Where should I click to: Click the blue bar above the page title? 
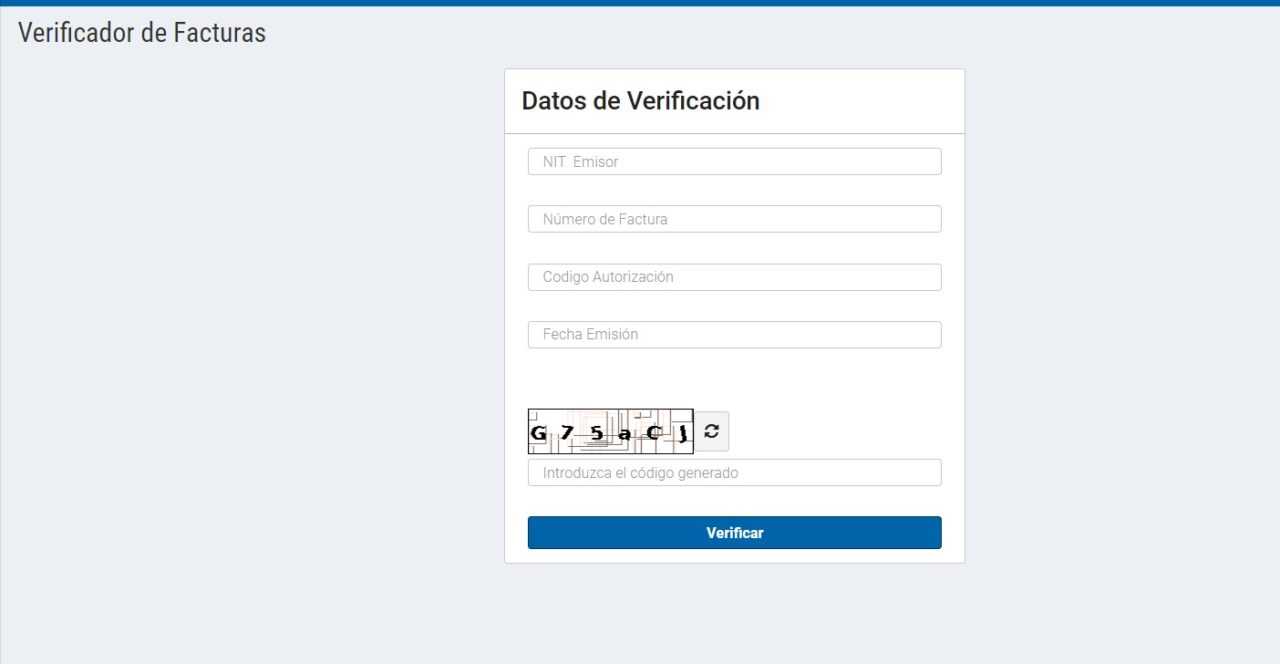pos(640,3)
